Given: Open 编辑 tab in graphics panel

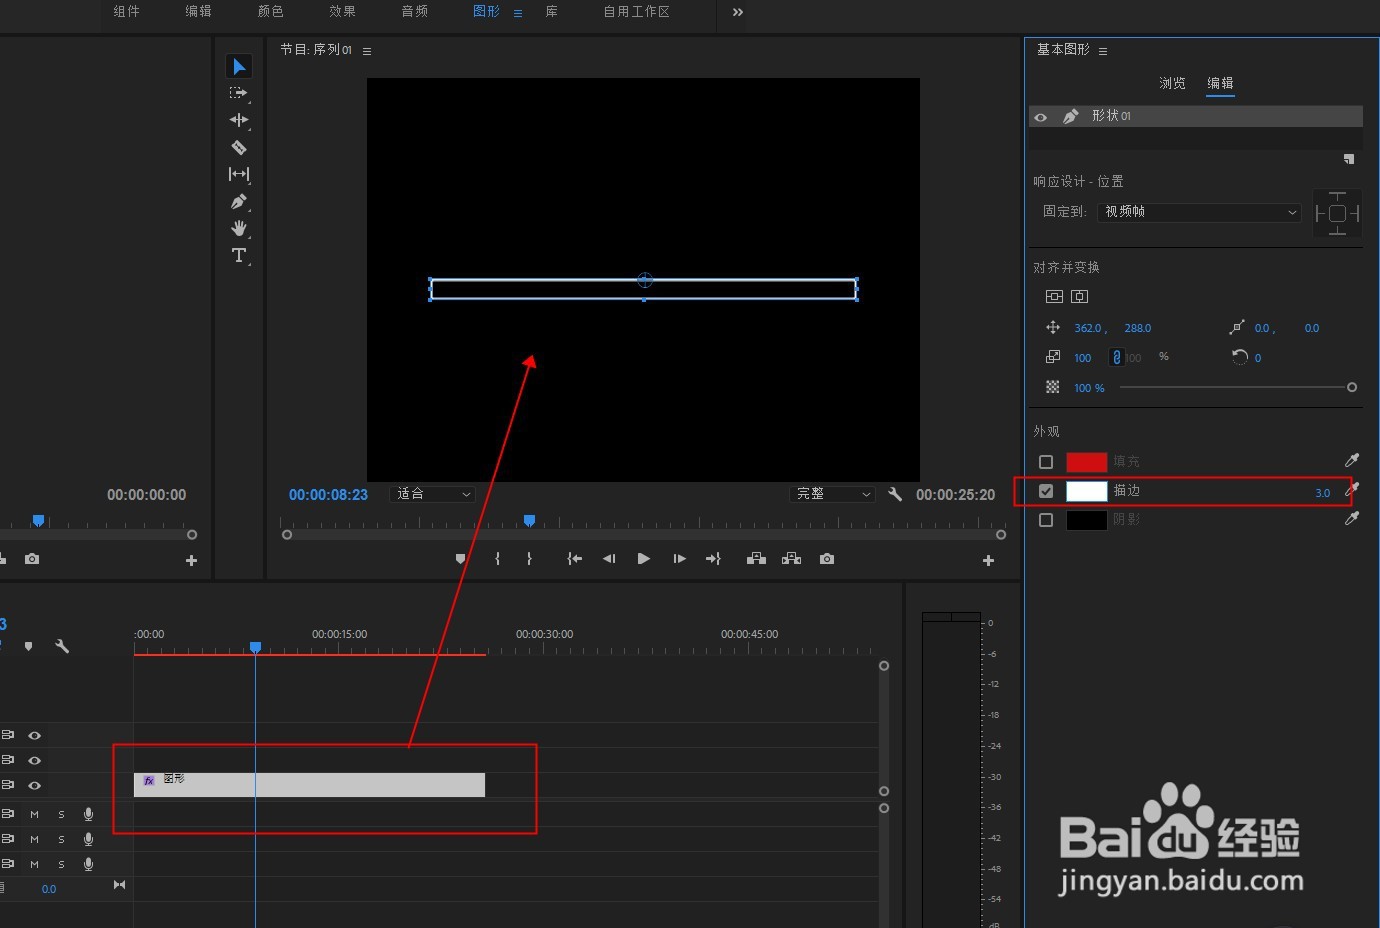Looking at the screenshot, I should click(1220, 83).
